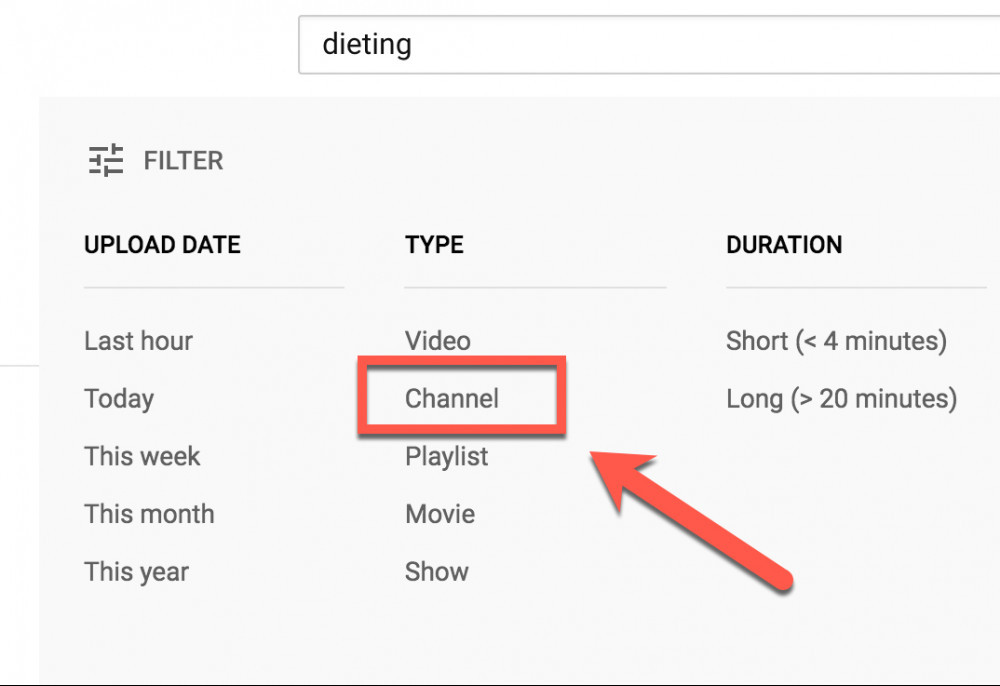Select Long duration over 20 minutes
The height and width of the screenshot is (686, 1000).
tap(840, 398)
